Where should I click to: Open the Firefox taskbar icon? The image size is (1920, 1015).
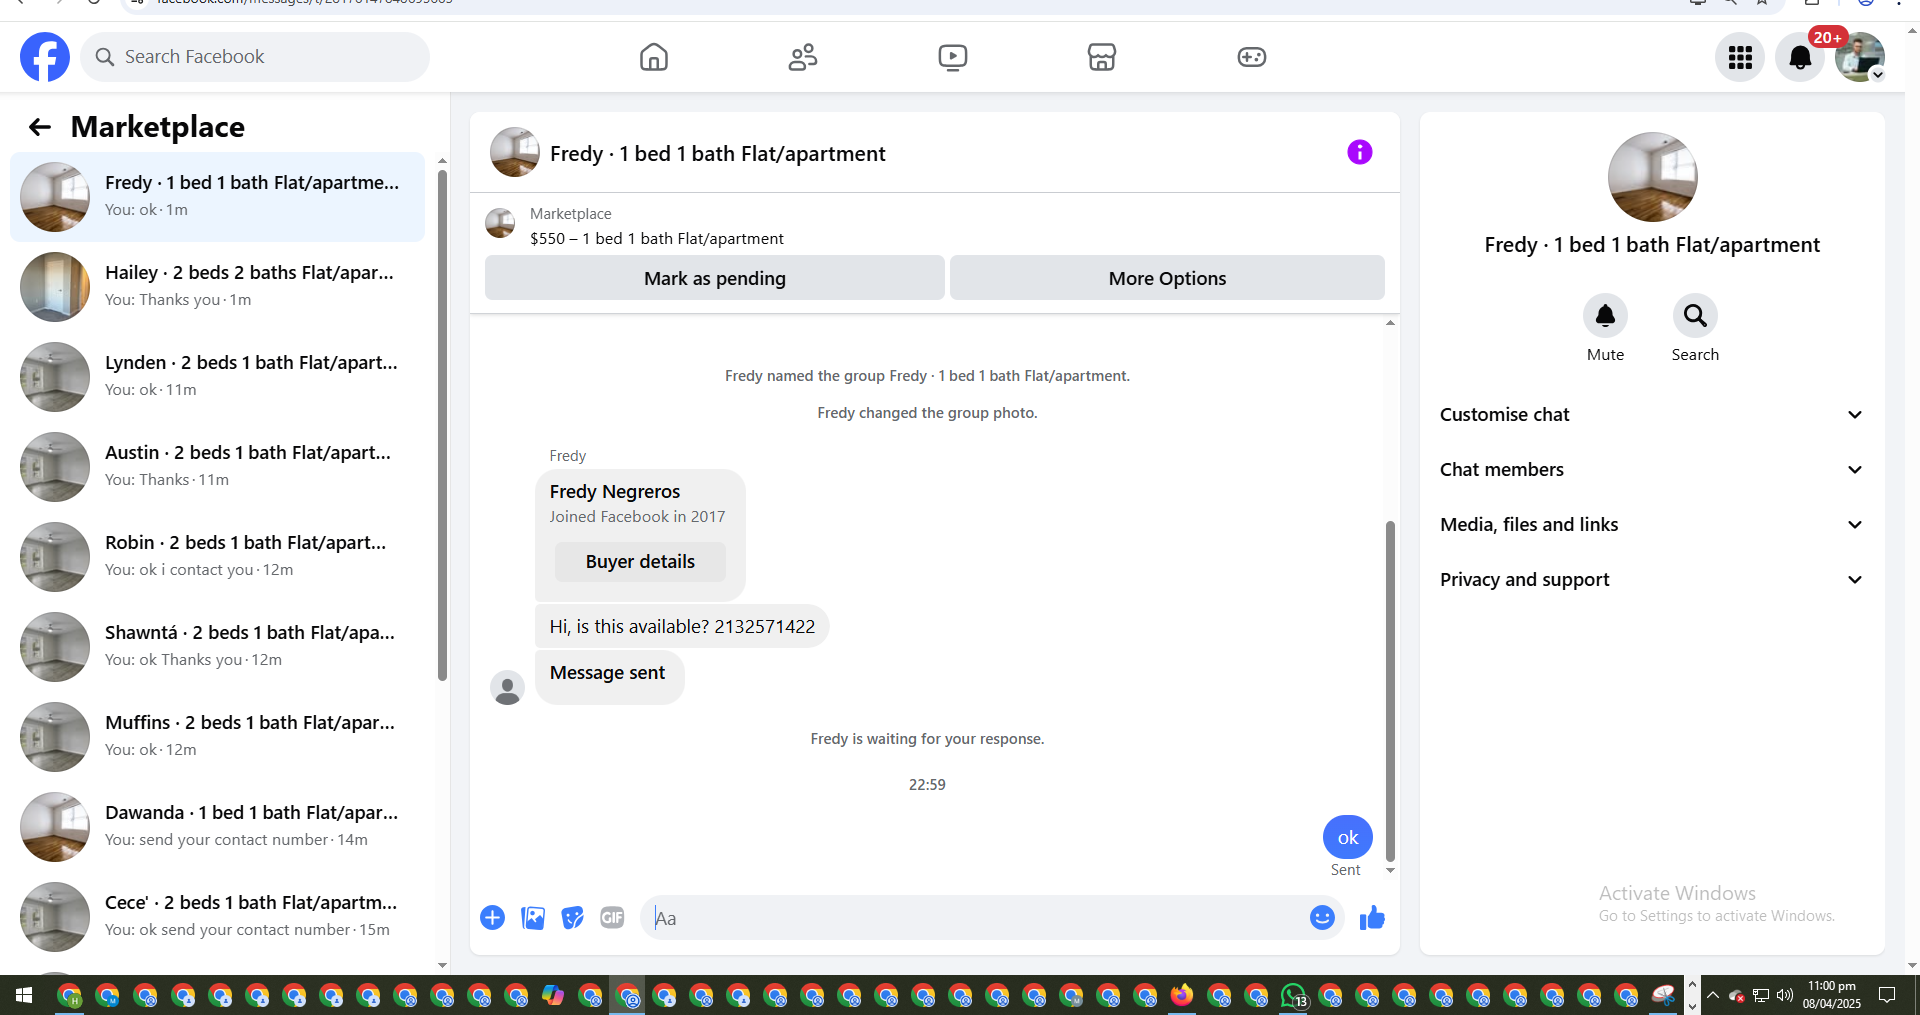(1182, 995)
